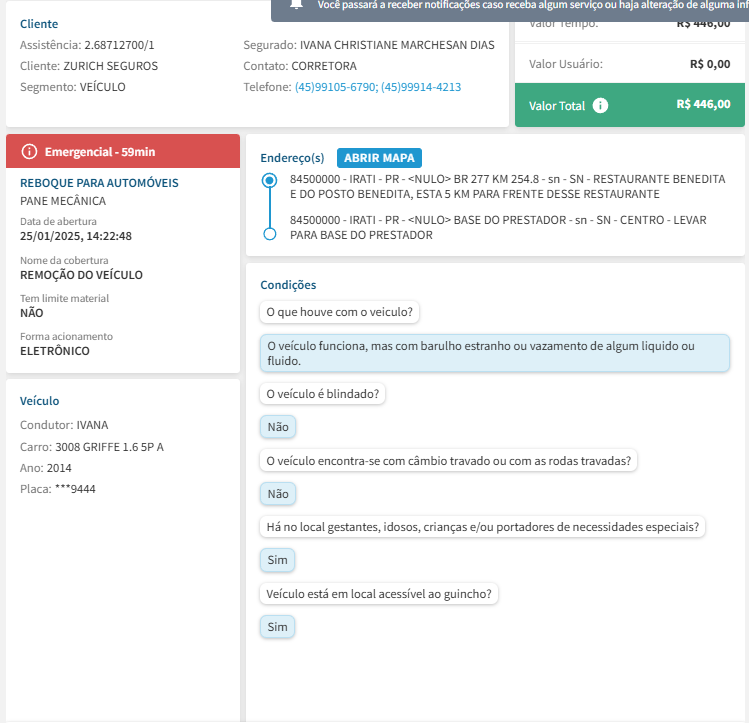Open the map with ABRIR MAPA

(379, 158)
